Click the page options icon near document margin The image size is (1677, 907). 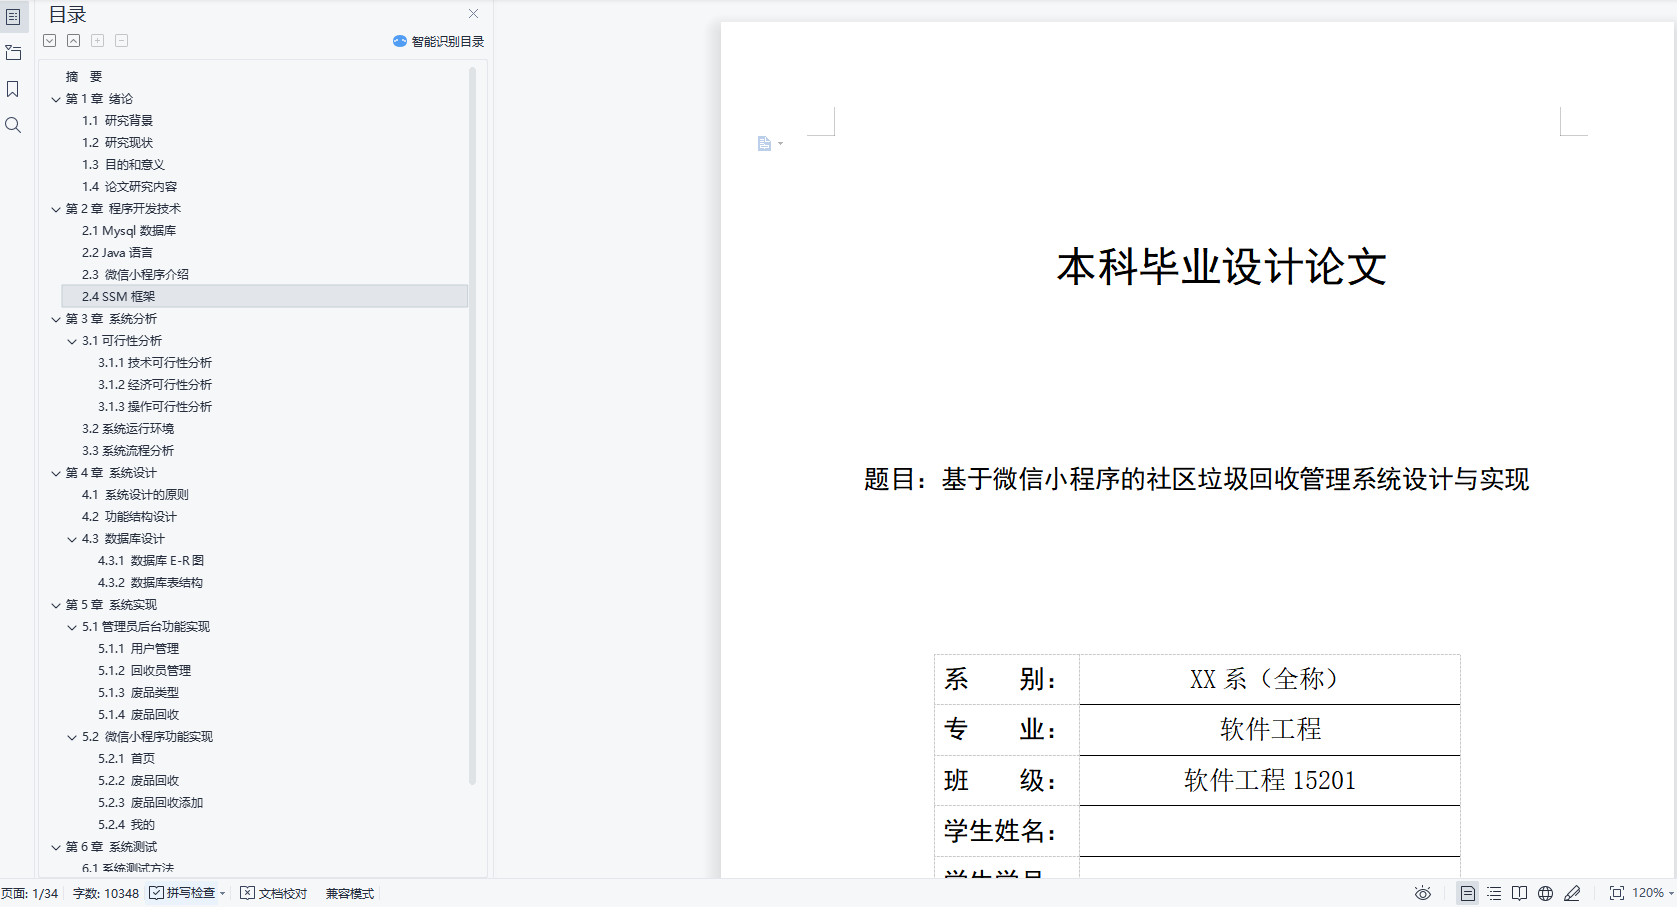coord(765,144)
